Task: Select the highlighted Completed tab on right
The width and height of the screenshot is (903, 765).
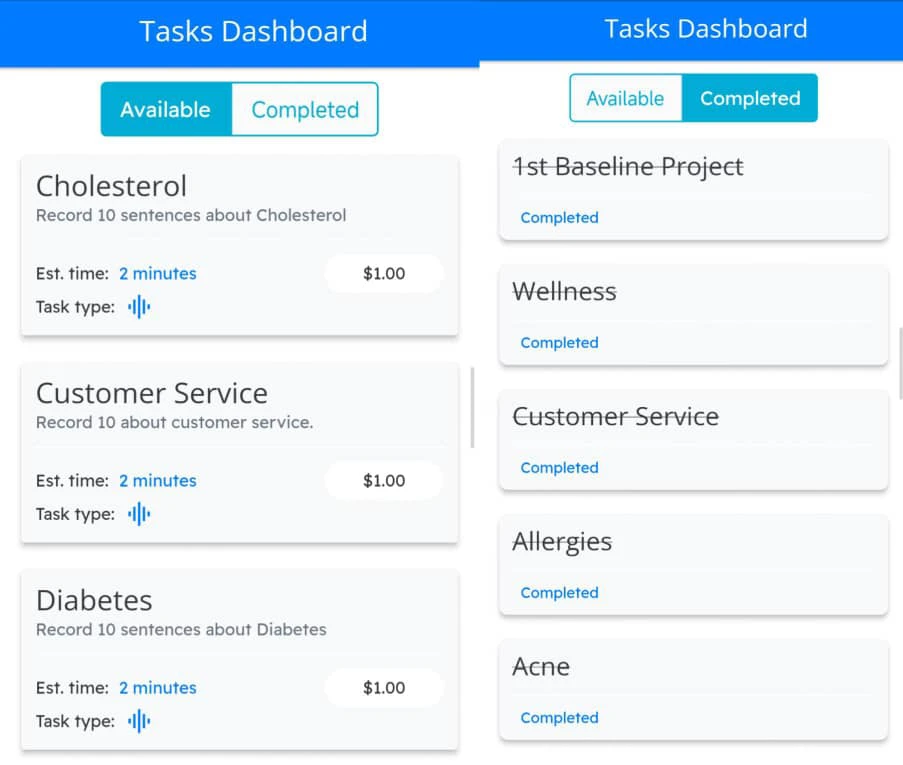Action: point(750,98)
